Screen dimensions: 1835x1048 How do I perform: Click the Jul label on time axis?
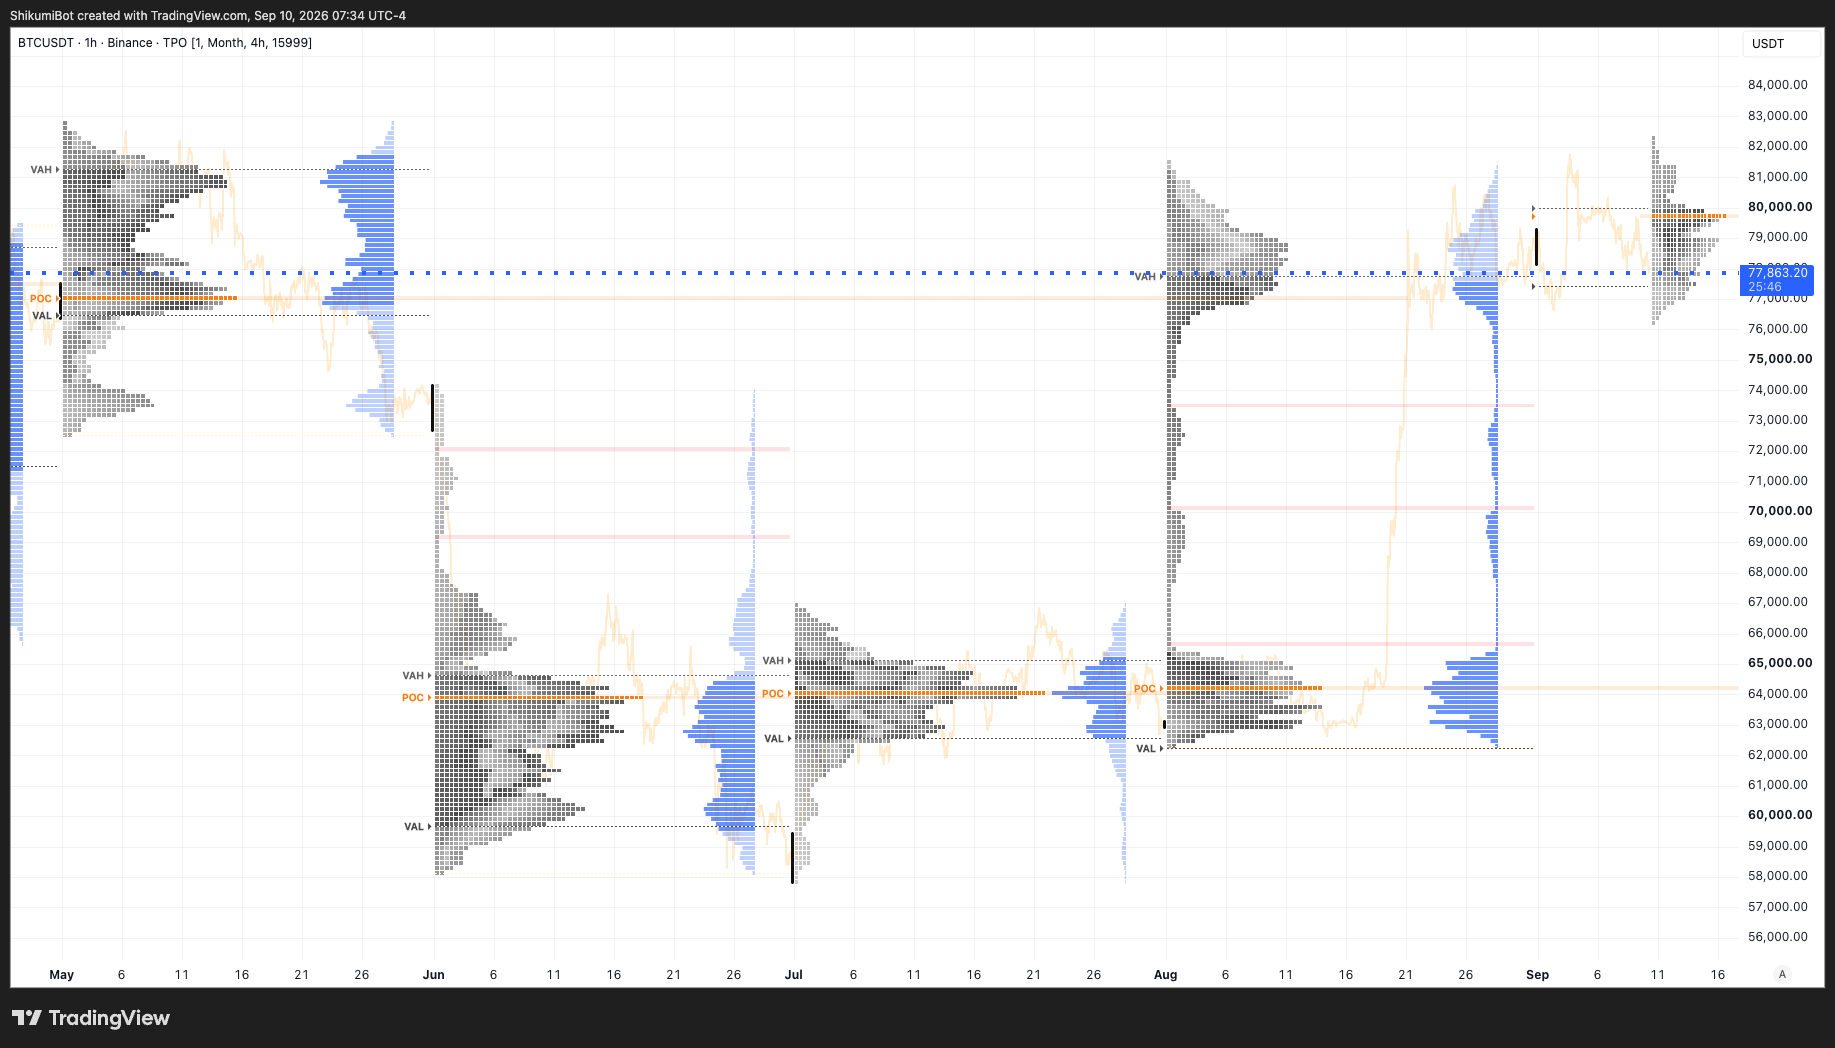[794, 975]
